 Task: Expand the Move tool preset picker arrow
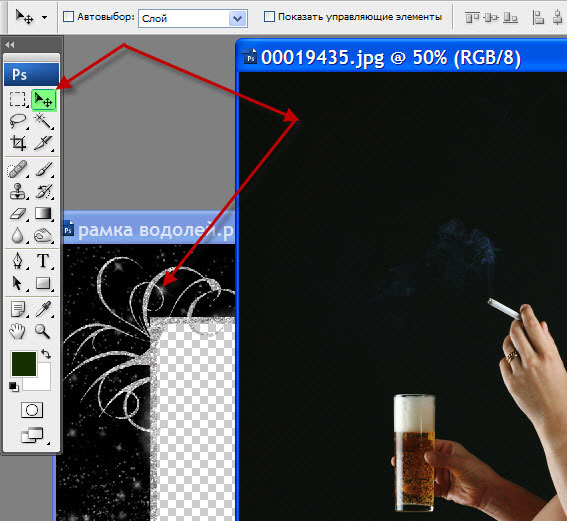click(x=44, y=17)
